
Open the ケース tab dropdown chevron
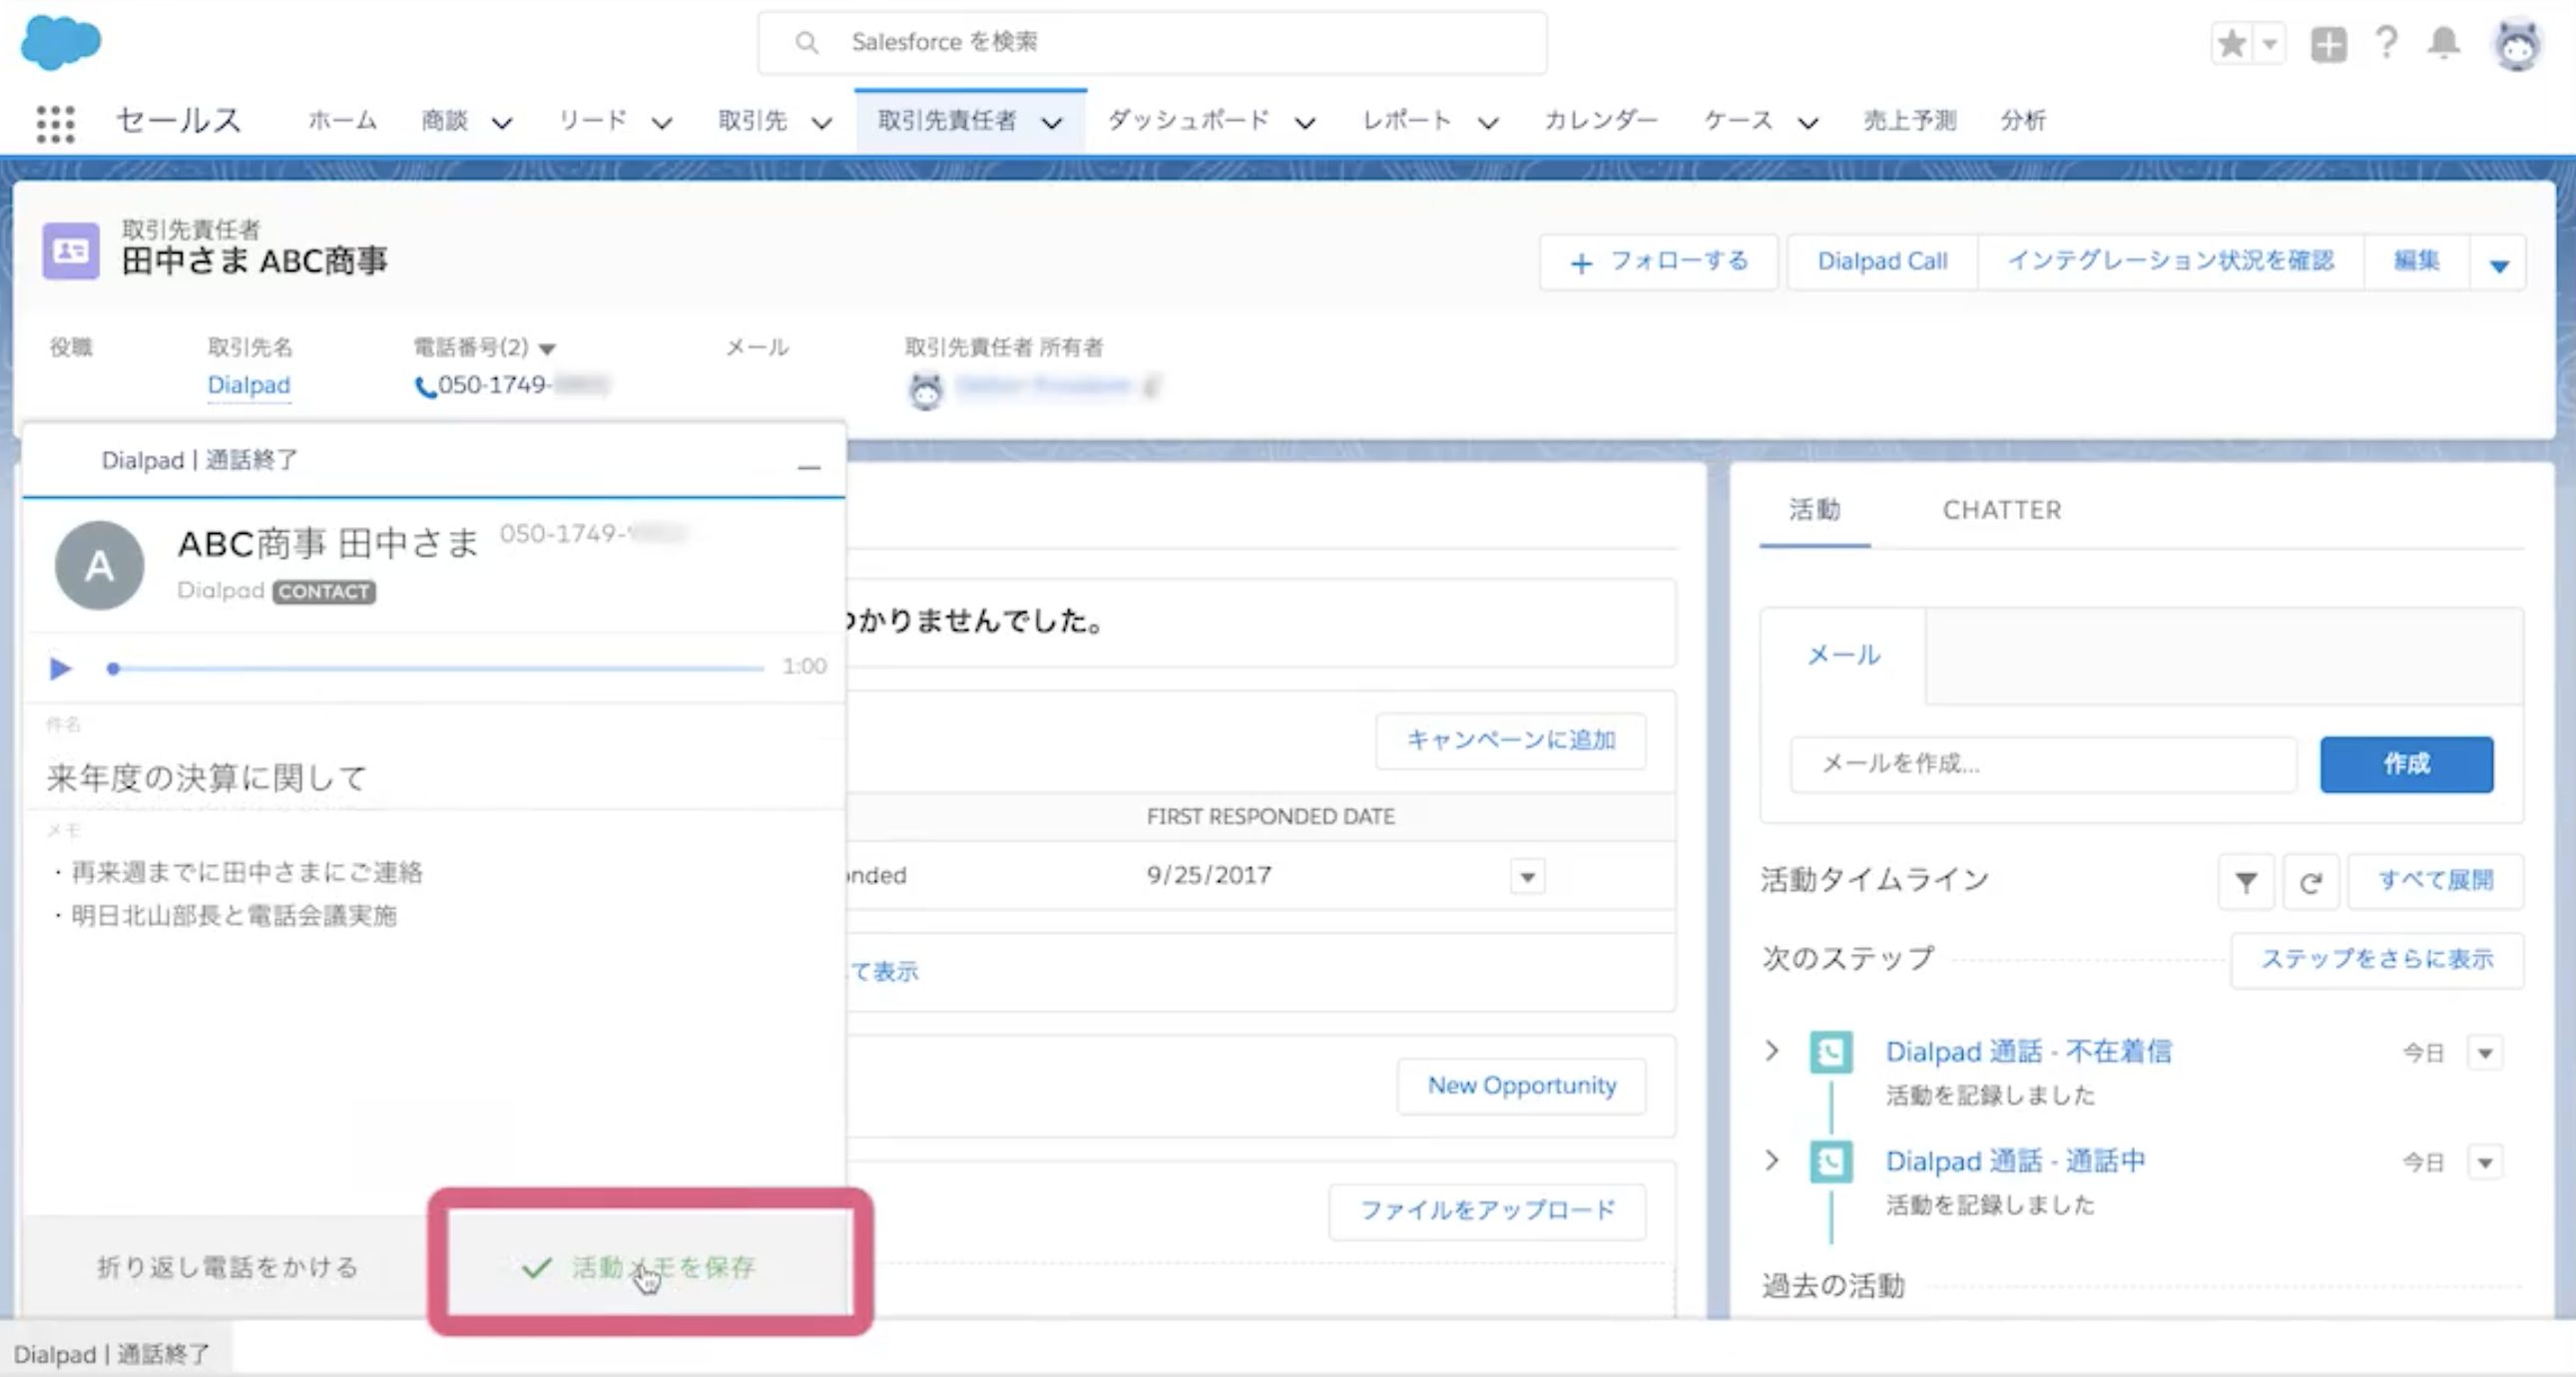point(1808,123)
